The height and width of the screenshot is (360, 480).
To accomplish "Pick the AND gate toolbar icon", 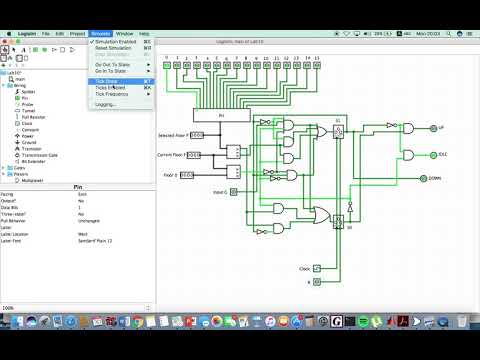I will point(63,50).
